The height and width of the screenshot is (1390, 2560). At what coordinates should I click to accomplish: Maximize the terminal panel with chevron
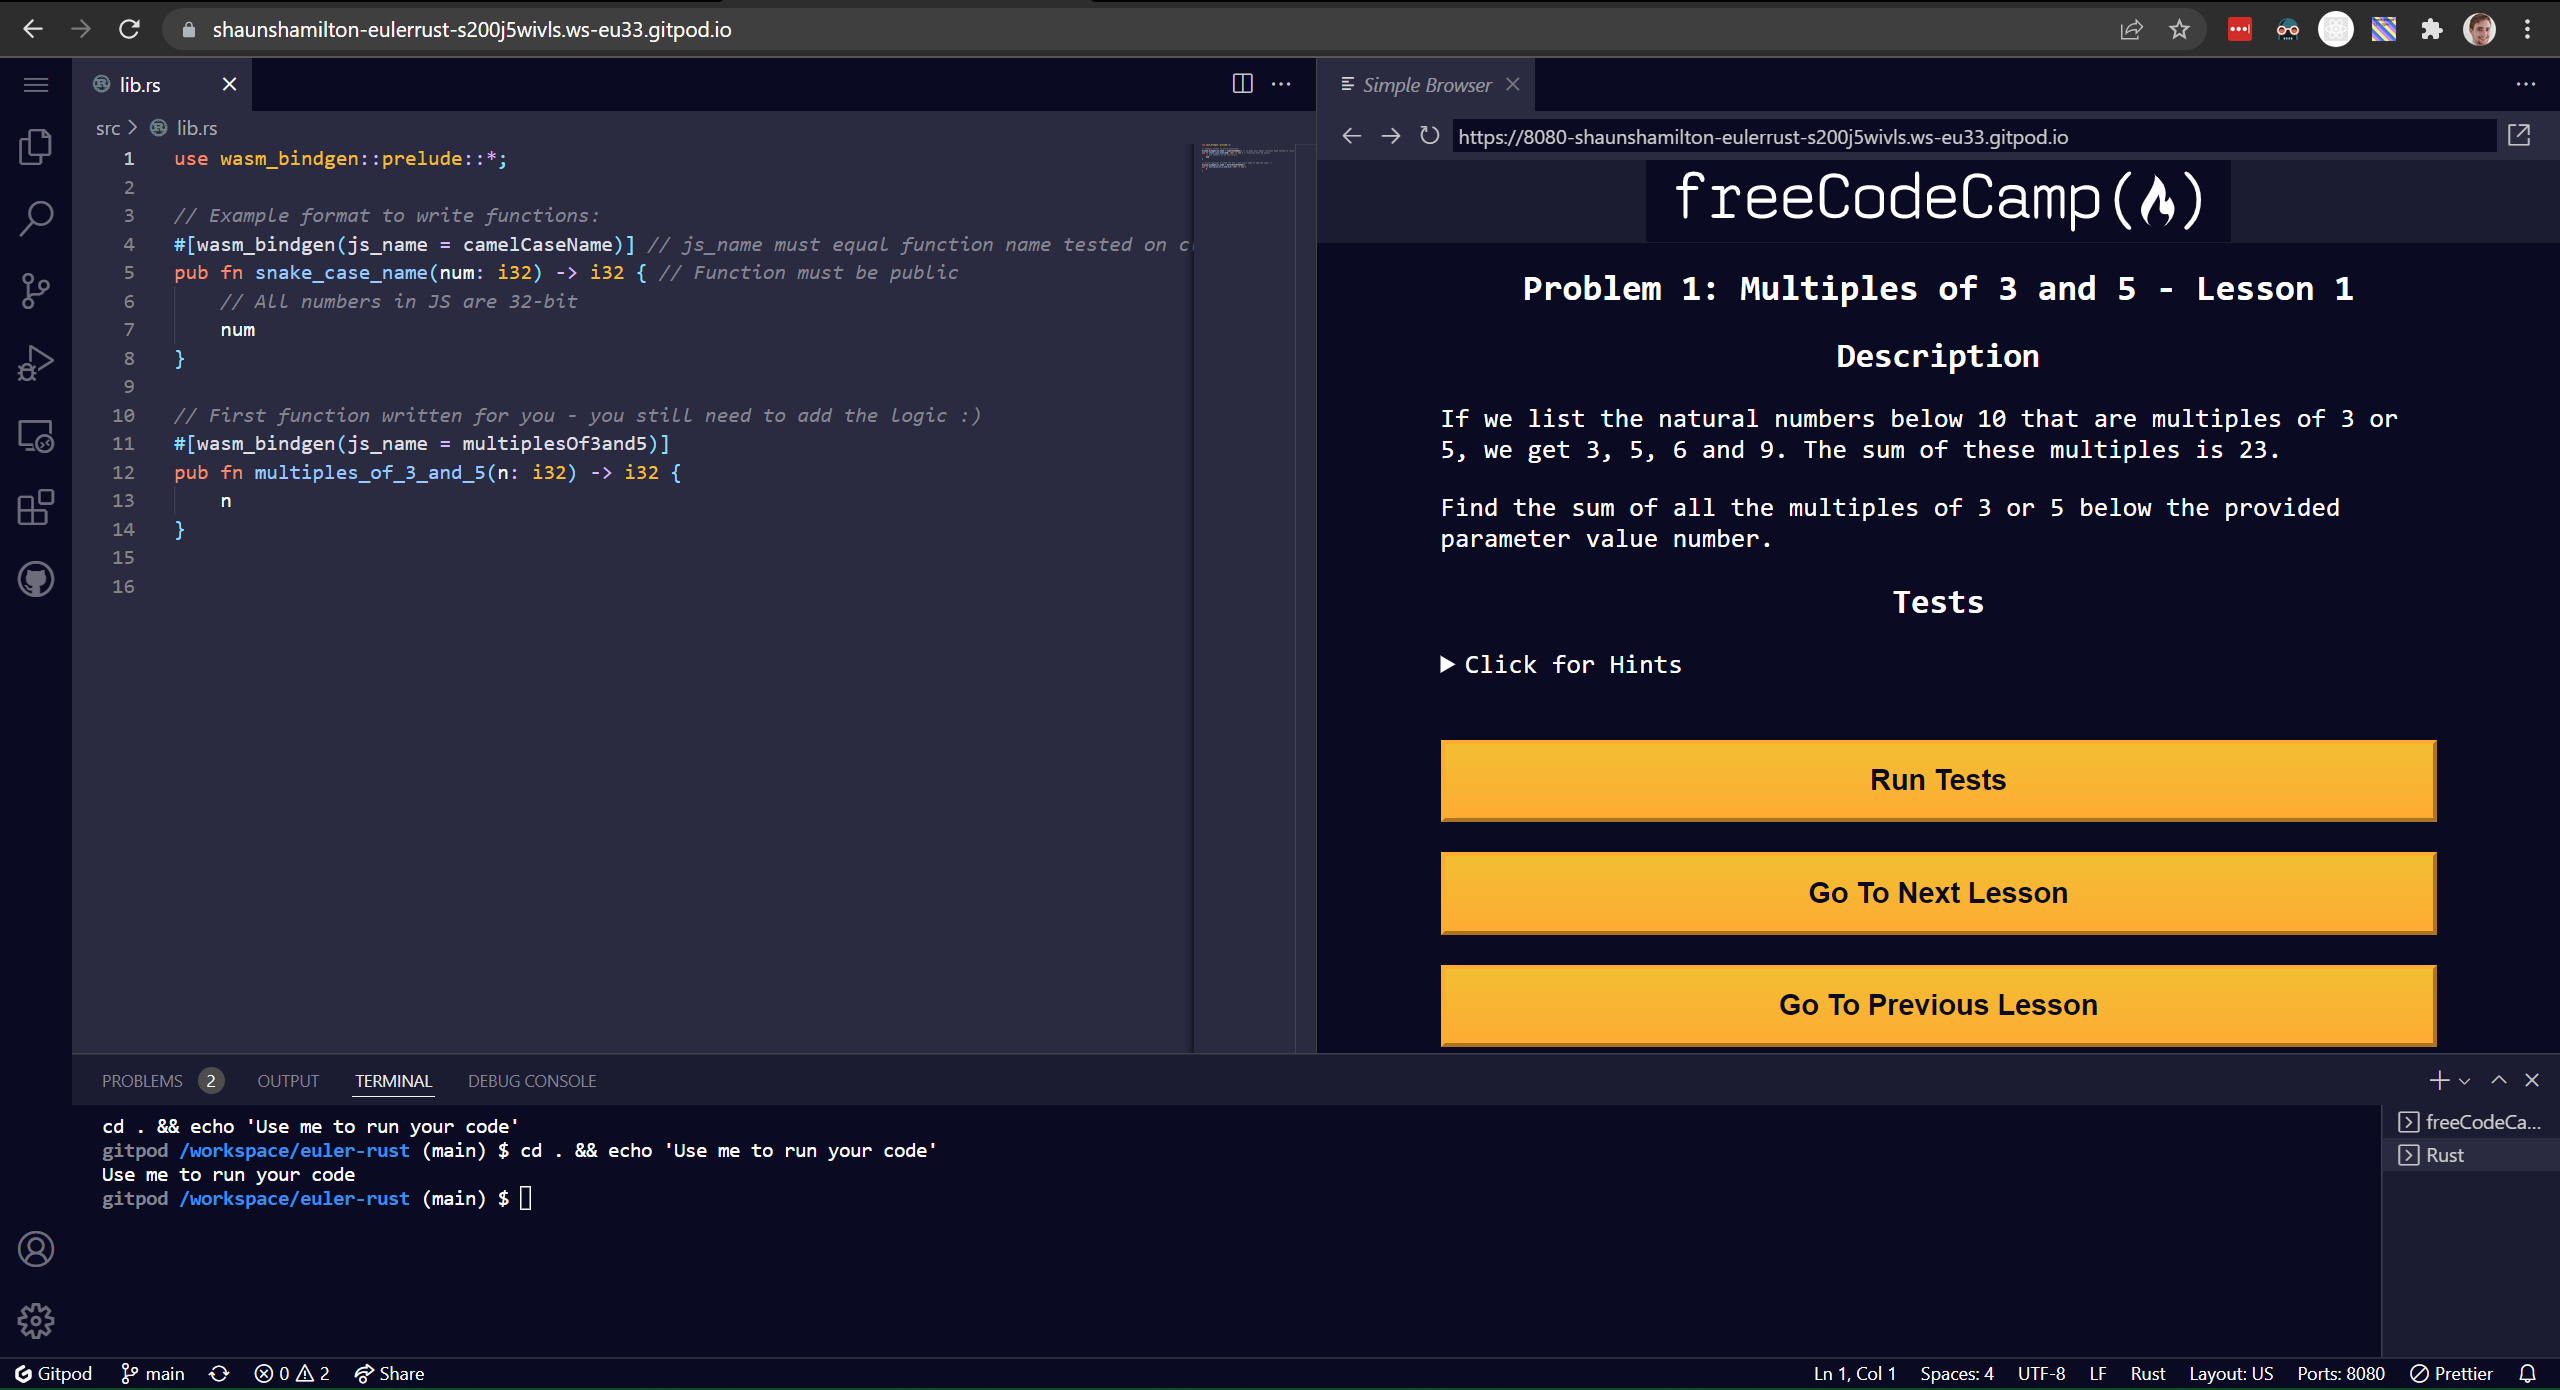[x=2499, y=1080]
